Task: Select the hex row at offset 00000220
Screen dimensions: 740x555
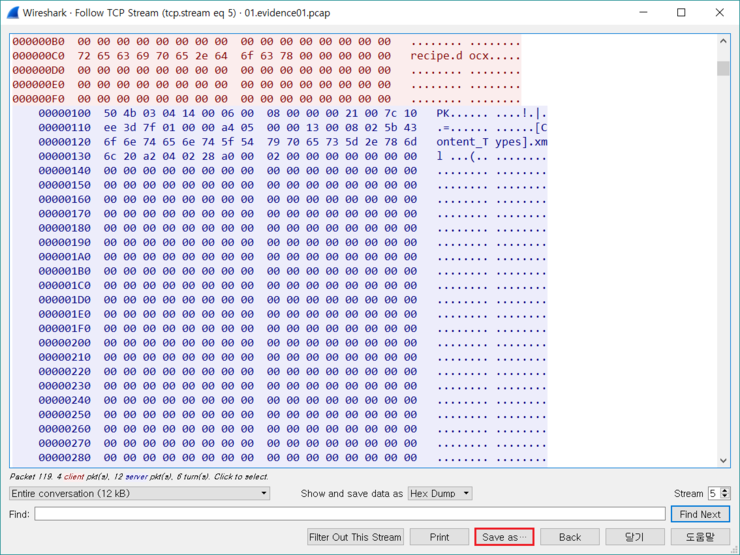Action: (x=293, y=371)
